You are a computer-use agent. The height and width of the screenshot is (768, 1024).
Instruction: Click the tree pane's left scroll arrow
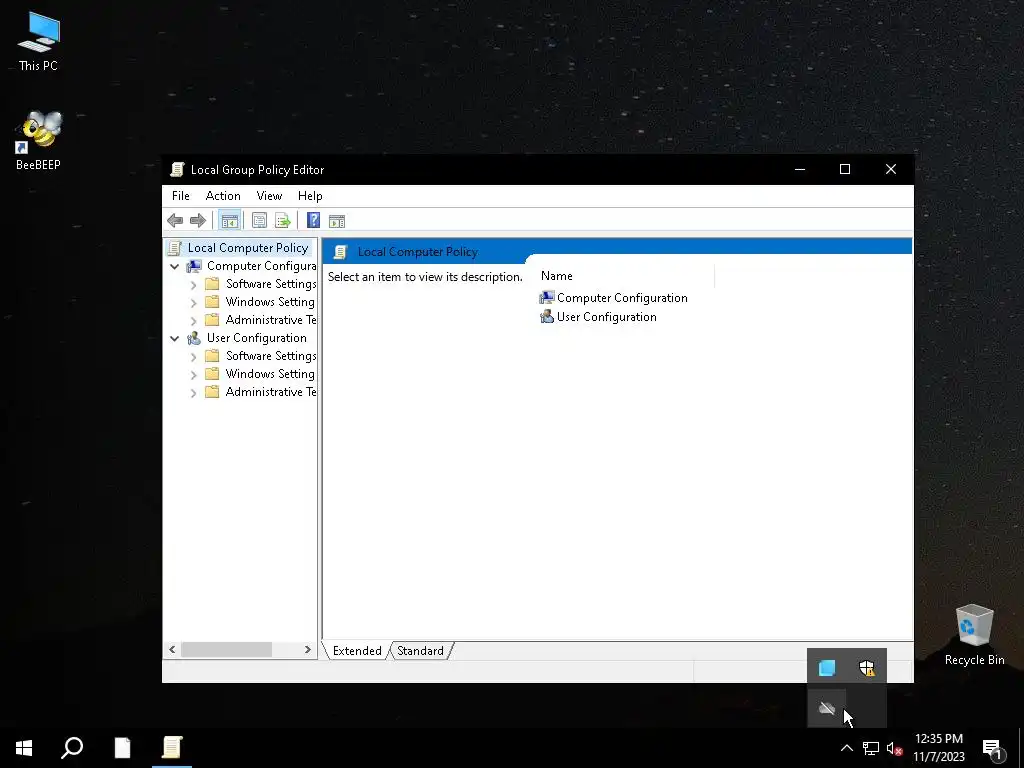point(172,649)
